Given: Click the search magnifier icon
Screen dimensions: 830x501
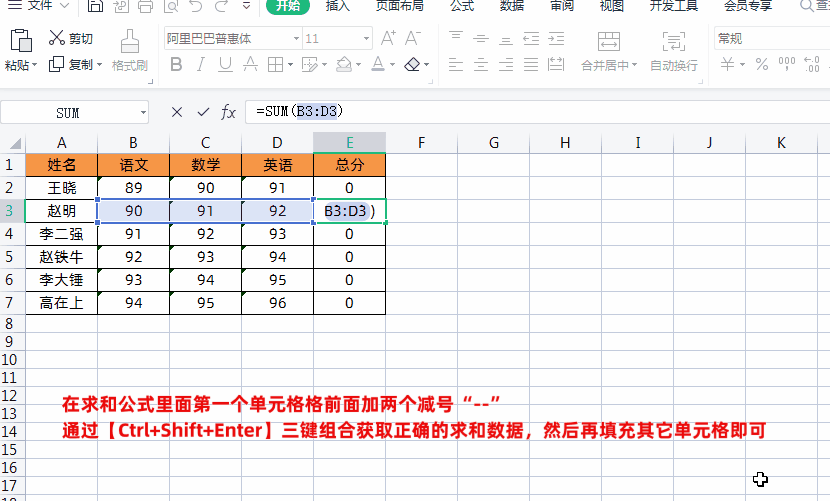Looking at the screenshot, I should point(806,5).
